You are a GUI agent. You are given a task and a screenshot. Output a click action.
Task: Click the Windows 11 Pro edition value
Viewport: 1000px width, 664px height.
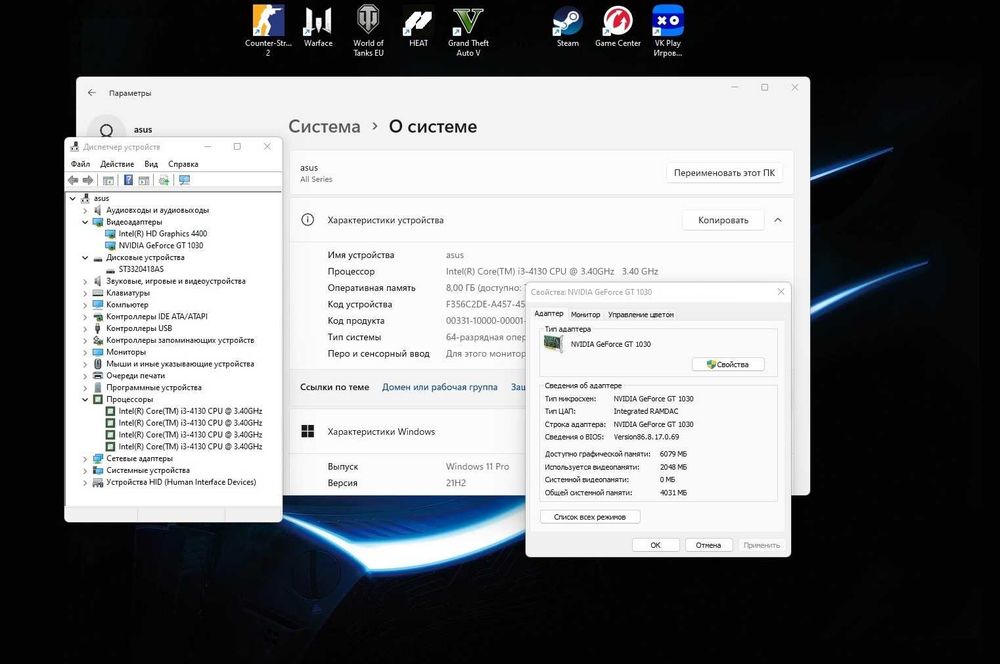[478, 466]
